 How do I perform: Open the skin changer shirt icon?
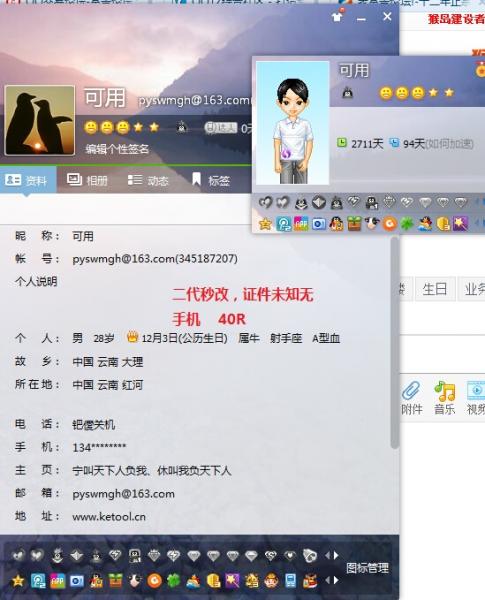(x=337, y=16)
